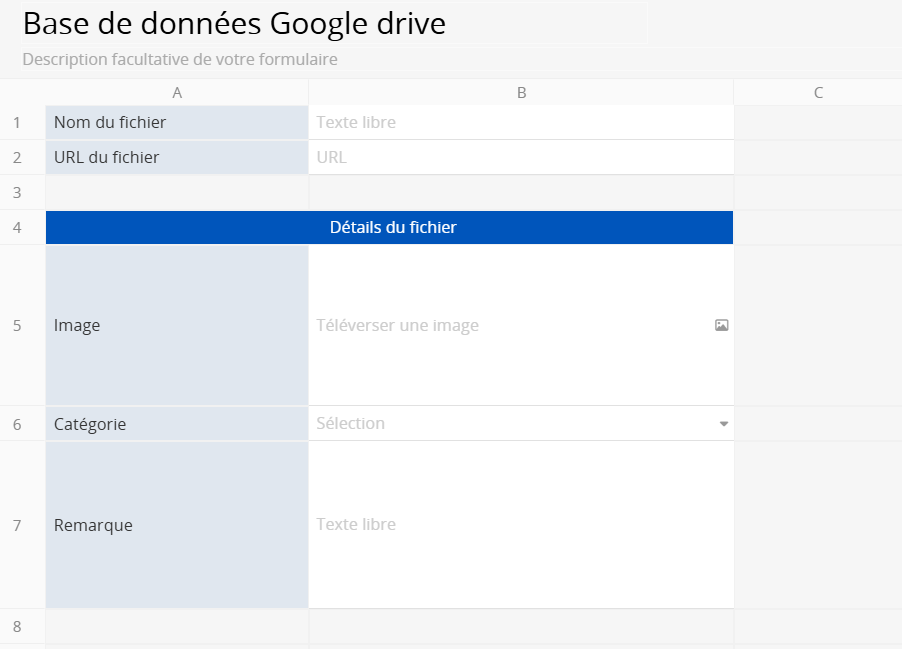Select row 5 header
The width and height of the screenshot is (902, 649).
point(17,325)
